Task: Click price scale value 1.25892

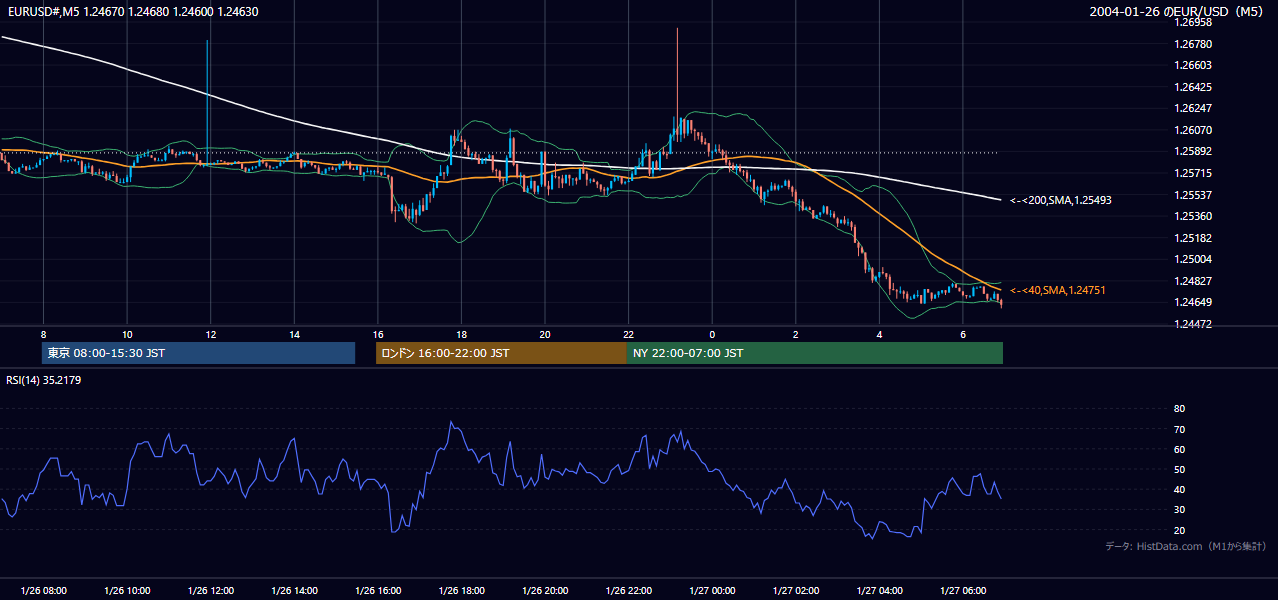Action: 1194,152
